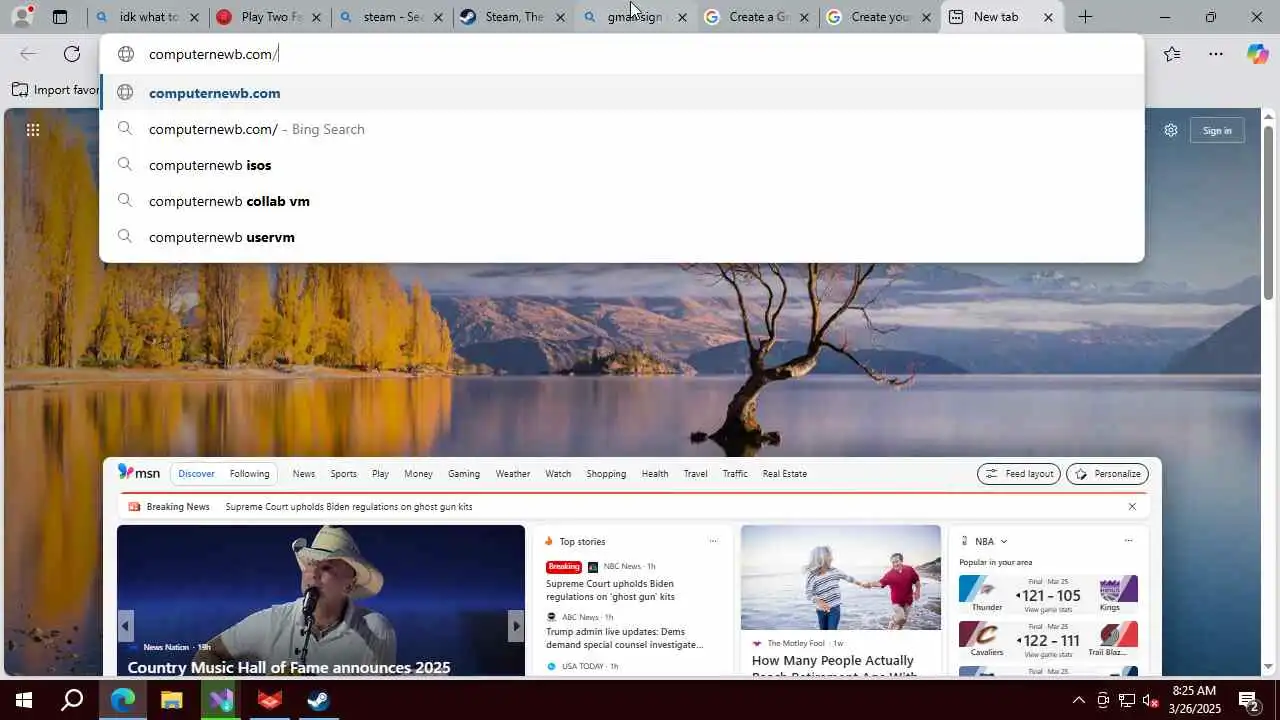Screen dimensions: 1280x720
Task: Open the Real Estate category
Action: click(785, 474)
